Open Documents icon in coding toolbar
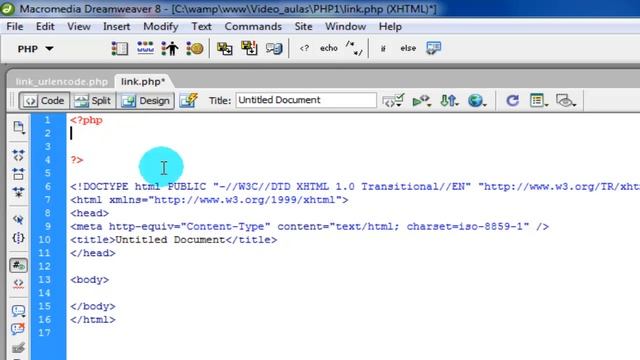 pyautogui.click(x=18, y=127)
